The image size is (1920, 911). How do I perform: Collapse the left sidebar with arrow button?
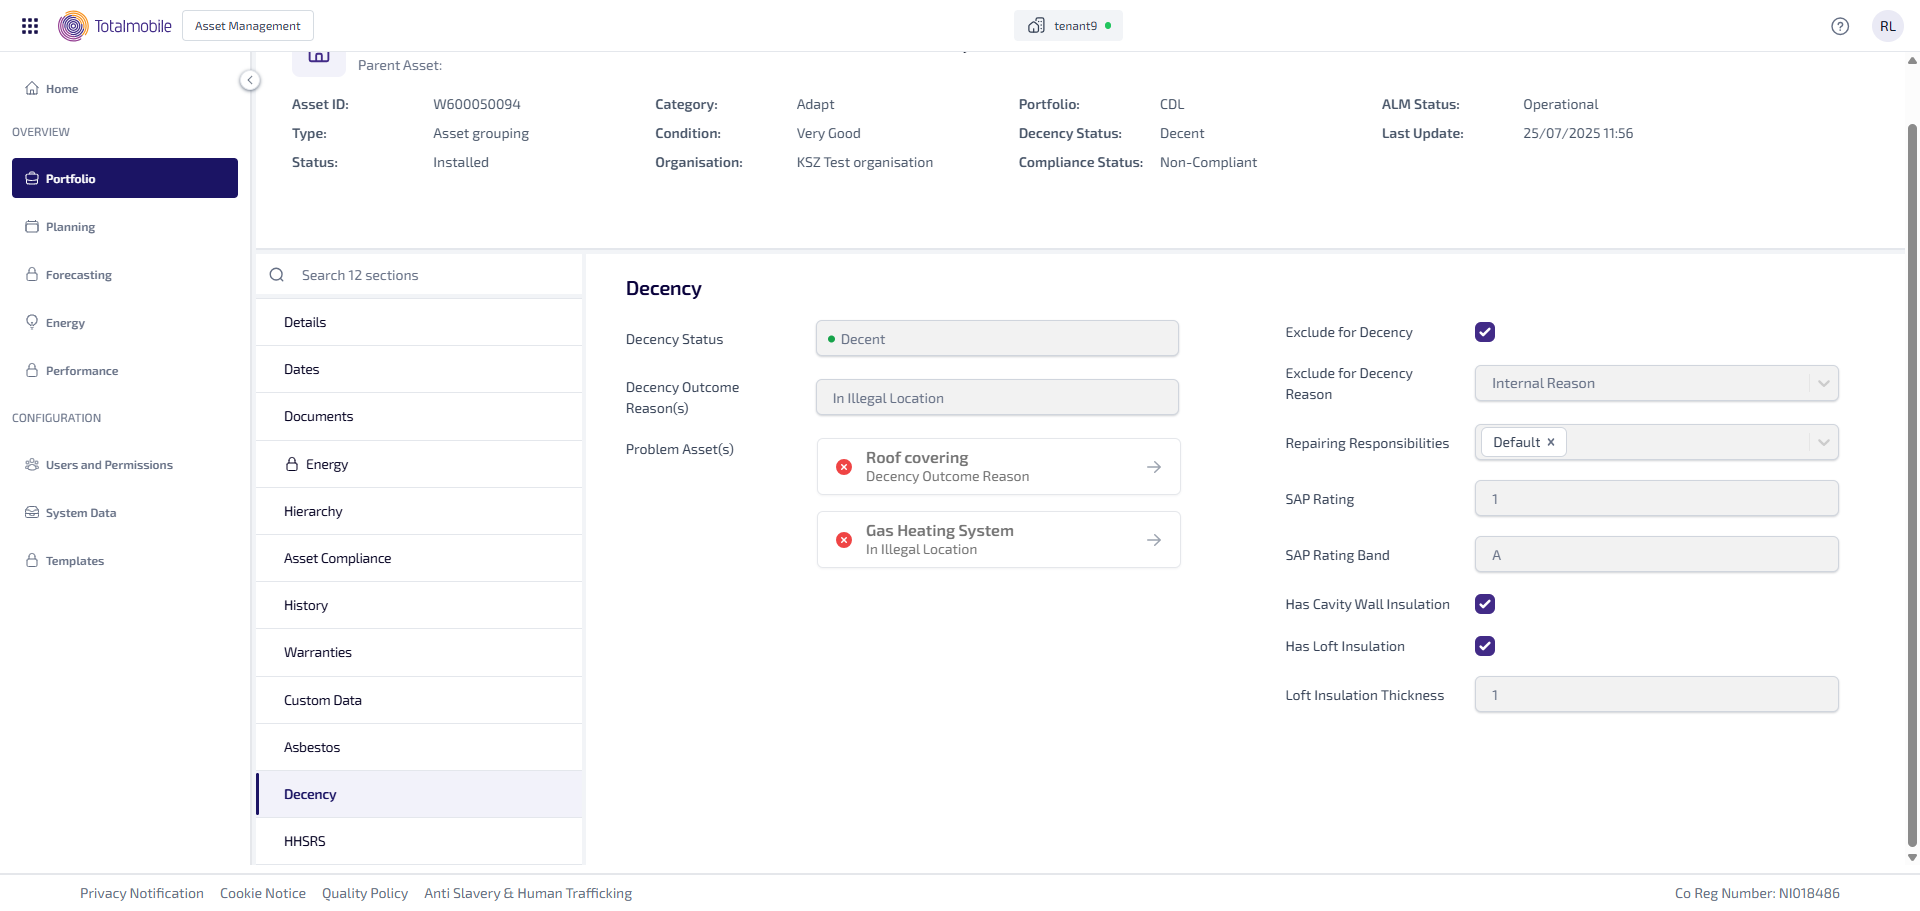click(x=250, y=80)
